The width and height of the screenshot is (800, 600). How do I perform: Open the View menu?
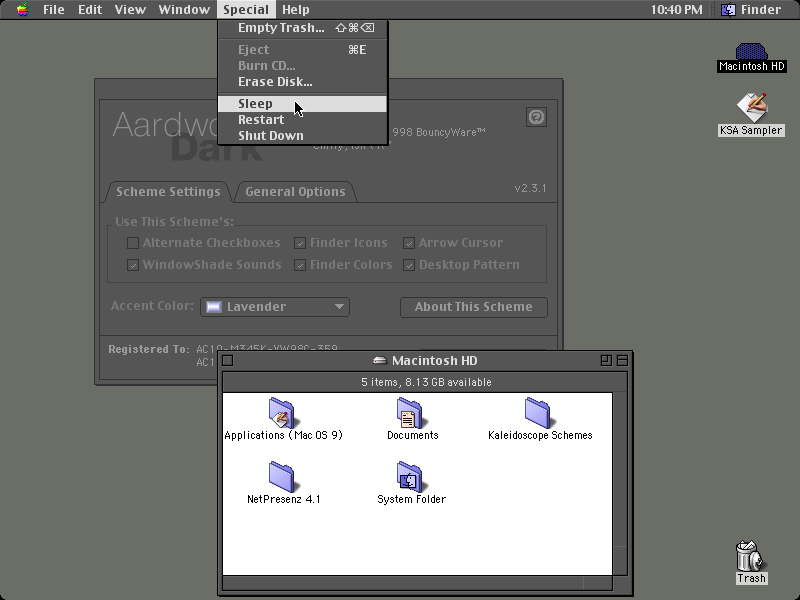tap(130, 10)
